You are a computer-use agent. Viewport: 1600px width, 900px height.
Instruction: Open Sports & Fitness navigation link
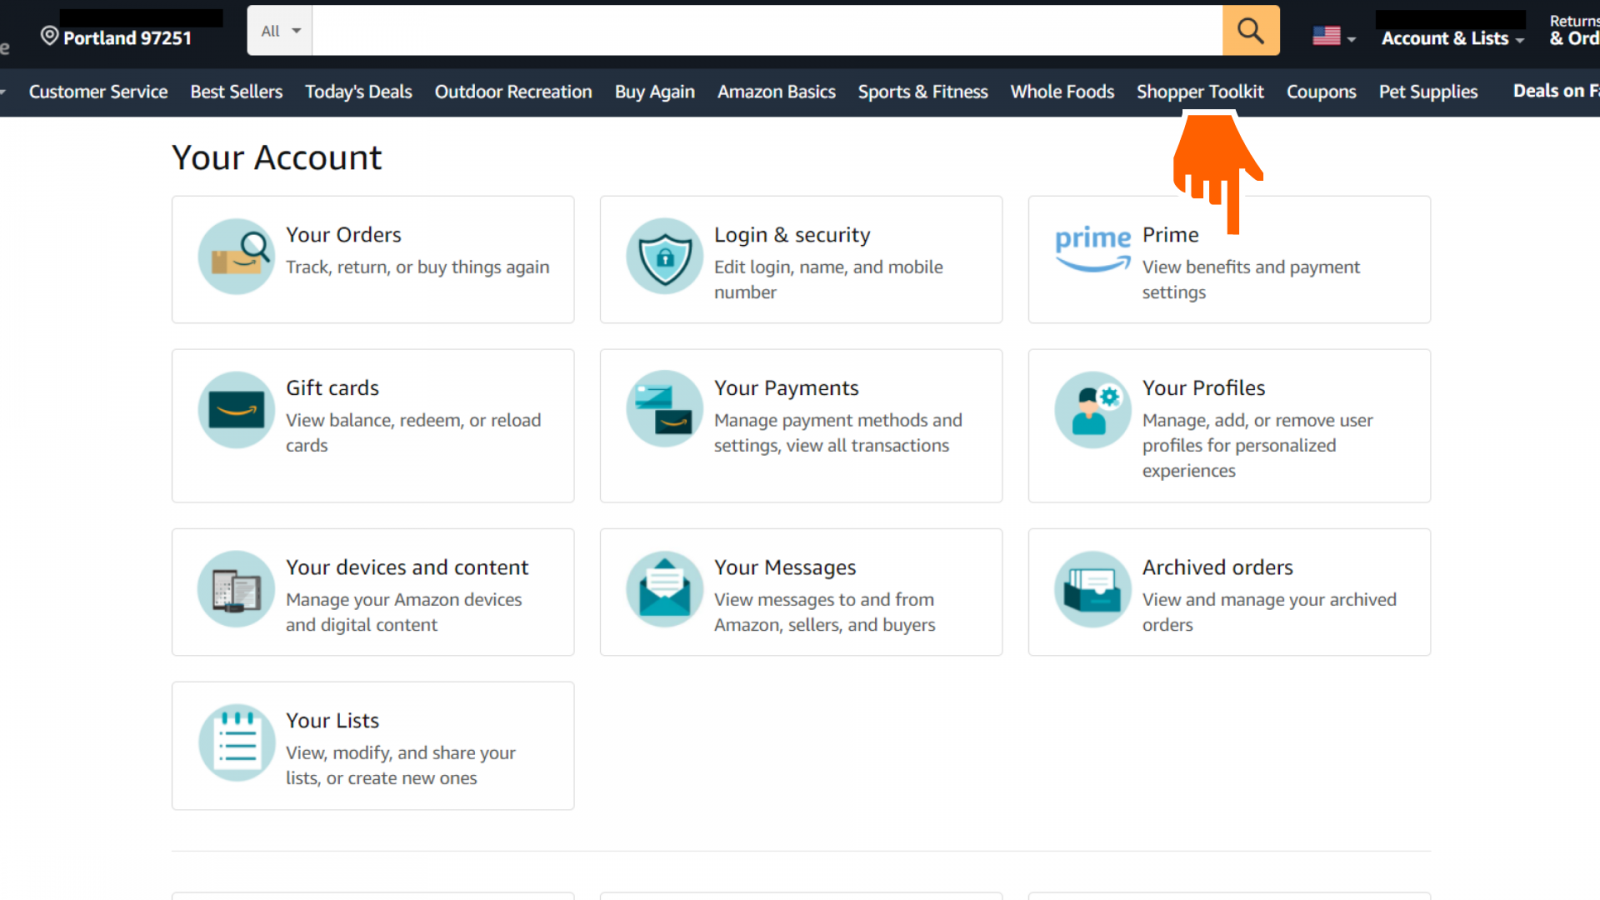pos(922,91)
